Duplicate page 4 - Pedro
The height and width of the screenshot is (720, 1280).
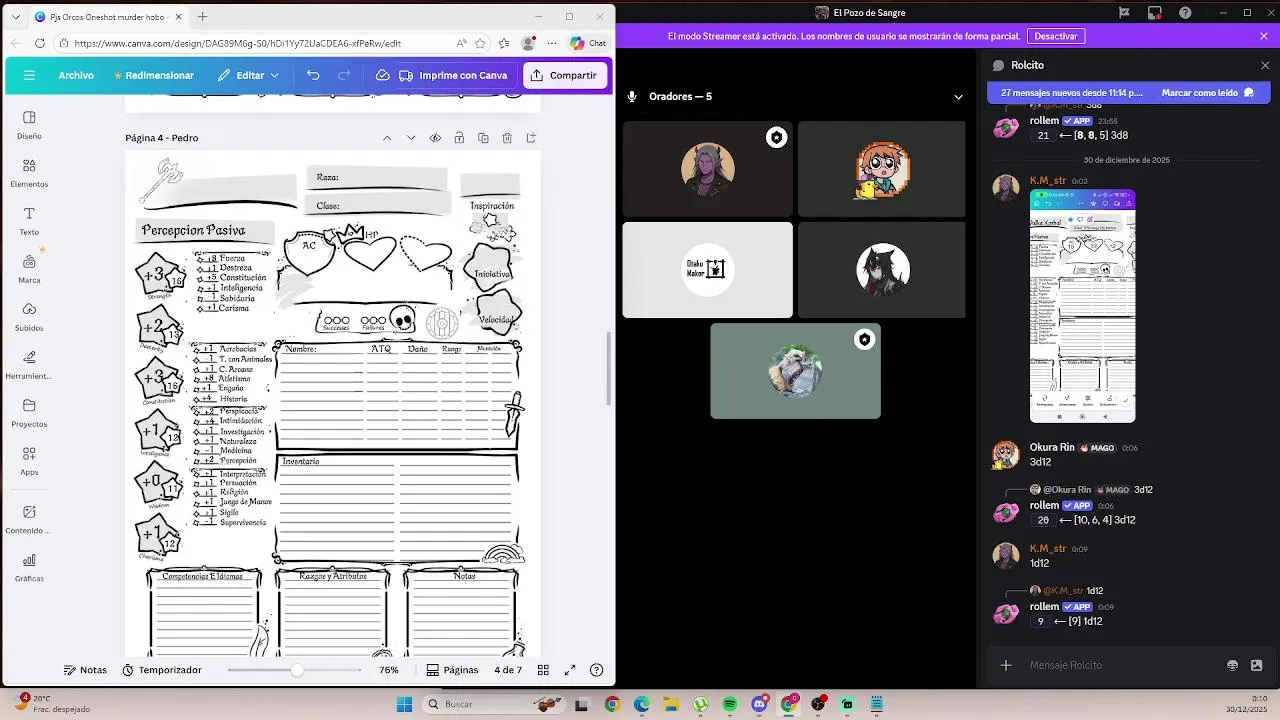(x=483, y=138)
